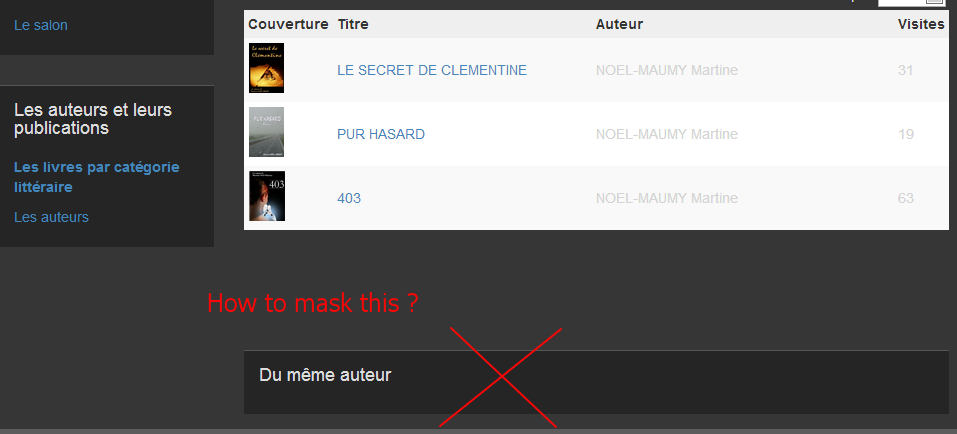This screenshot has height=434, width=957.
Task: Sort the table by Auteur column
Action: tap(619, 24)
